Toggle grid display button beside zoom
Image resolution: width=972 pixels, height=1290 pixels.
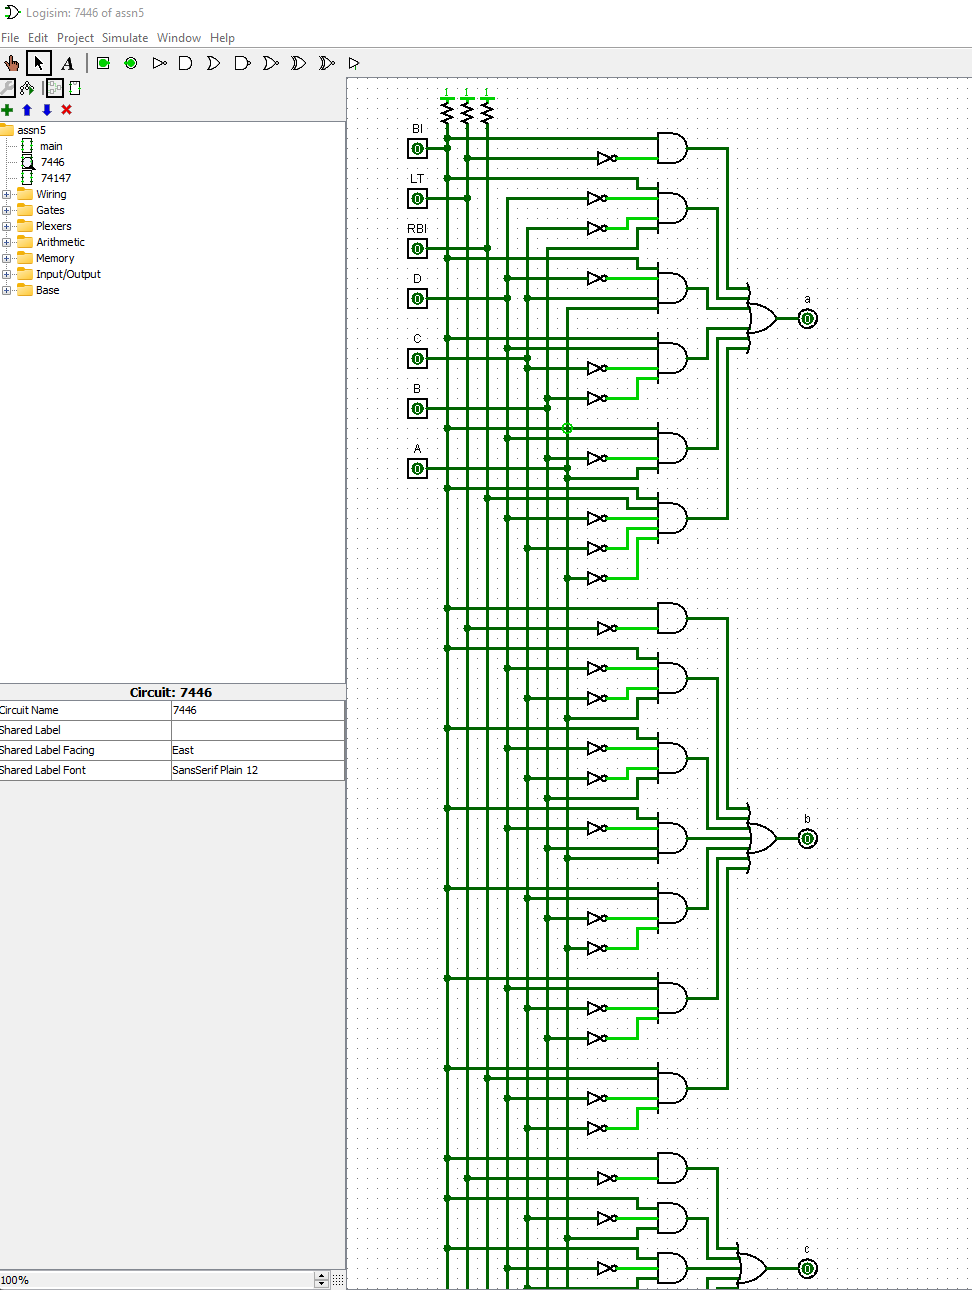click(x=338, y=1280)
